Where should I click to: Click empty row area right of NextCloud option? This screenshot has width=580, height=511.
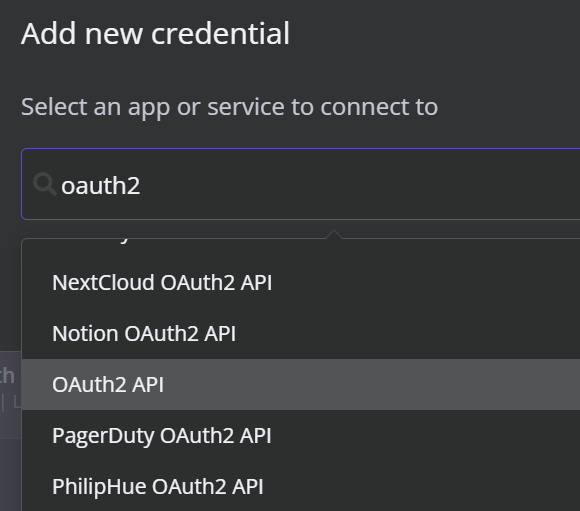click(x=425, y=283)
